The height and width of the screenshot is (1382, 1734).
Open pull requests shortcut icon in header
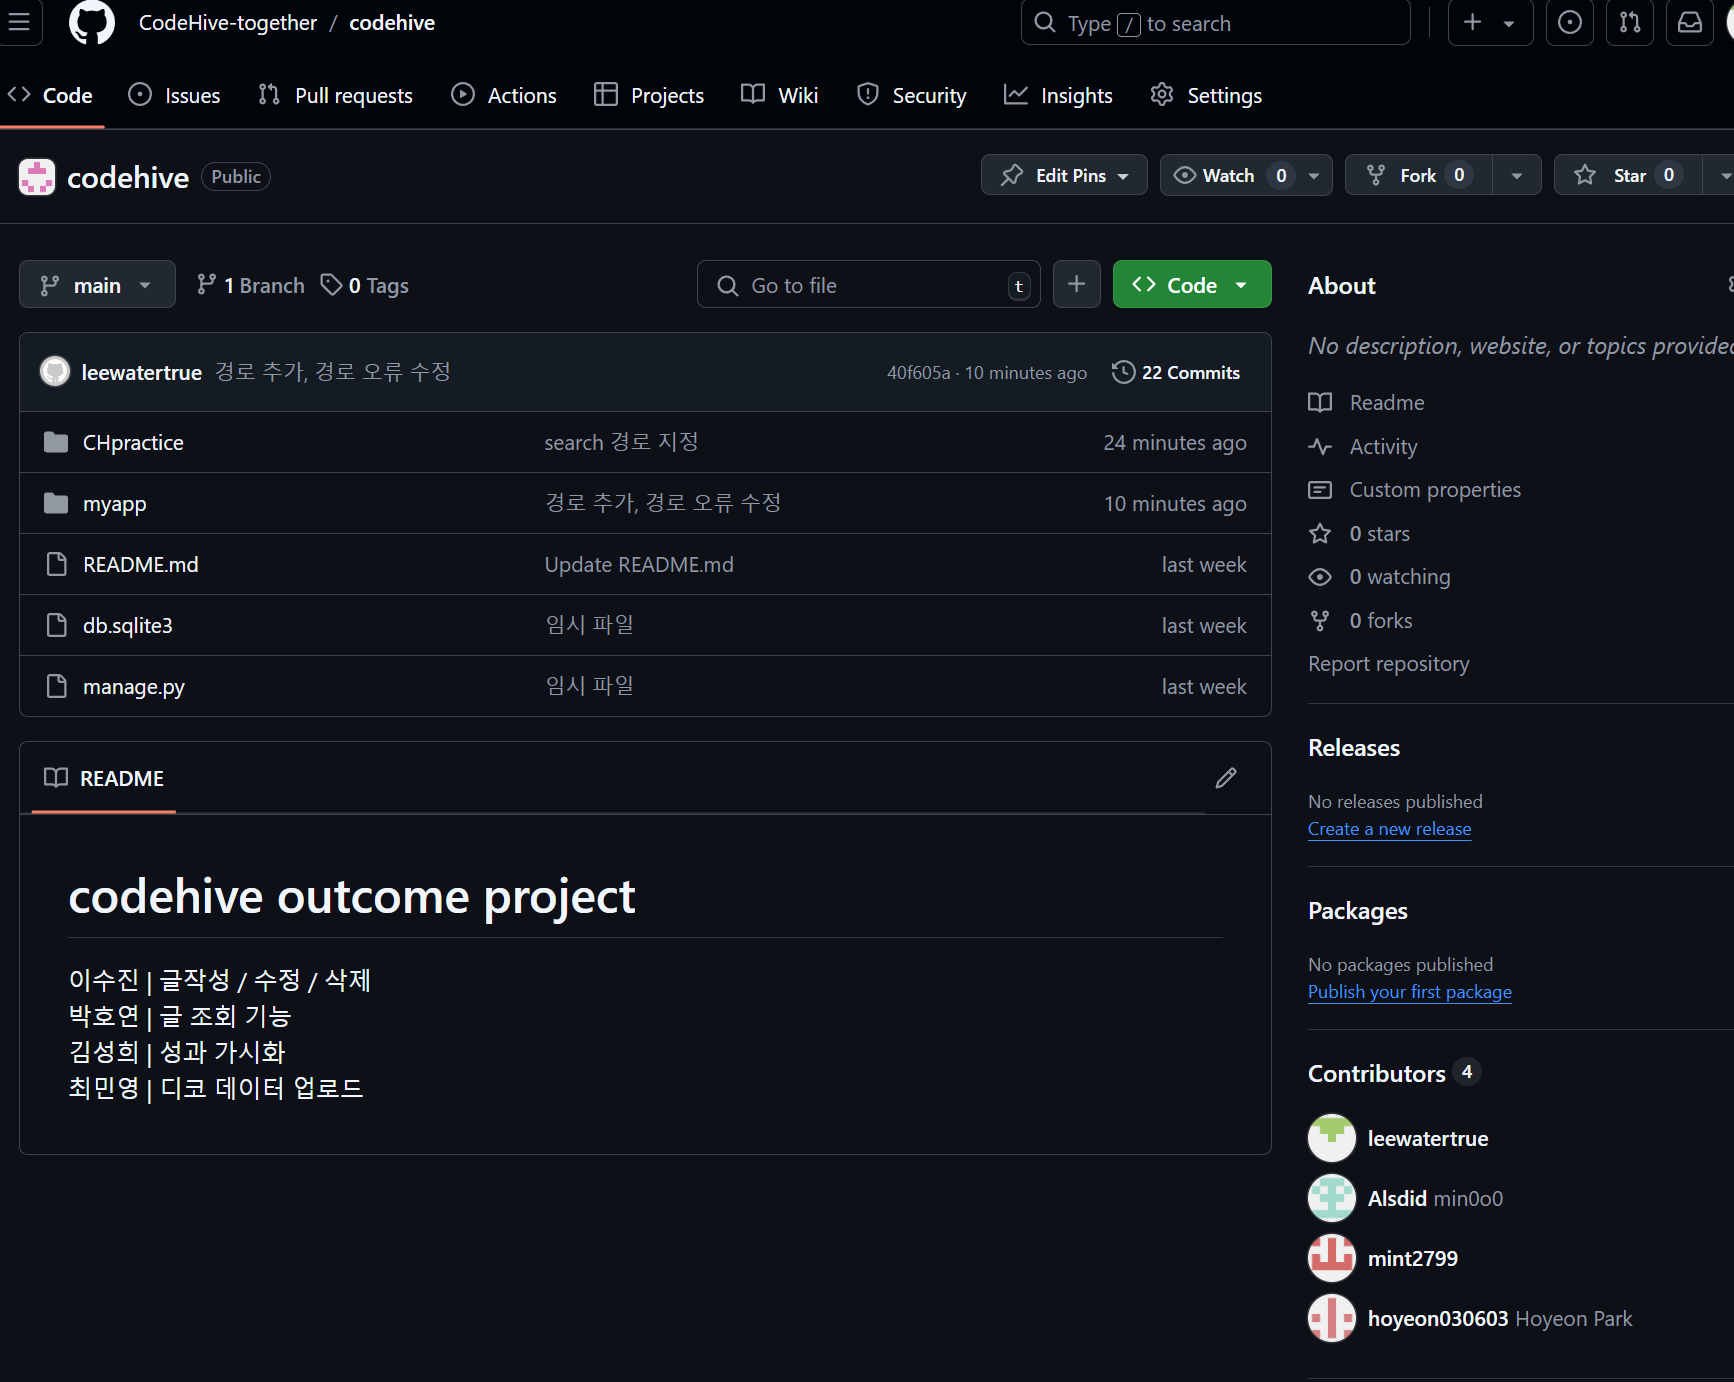1630,22
